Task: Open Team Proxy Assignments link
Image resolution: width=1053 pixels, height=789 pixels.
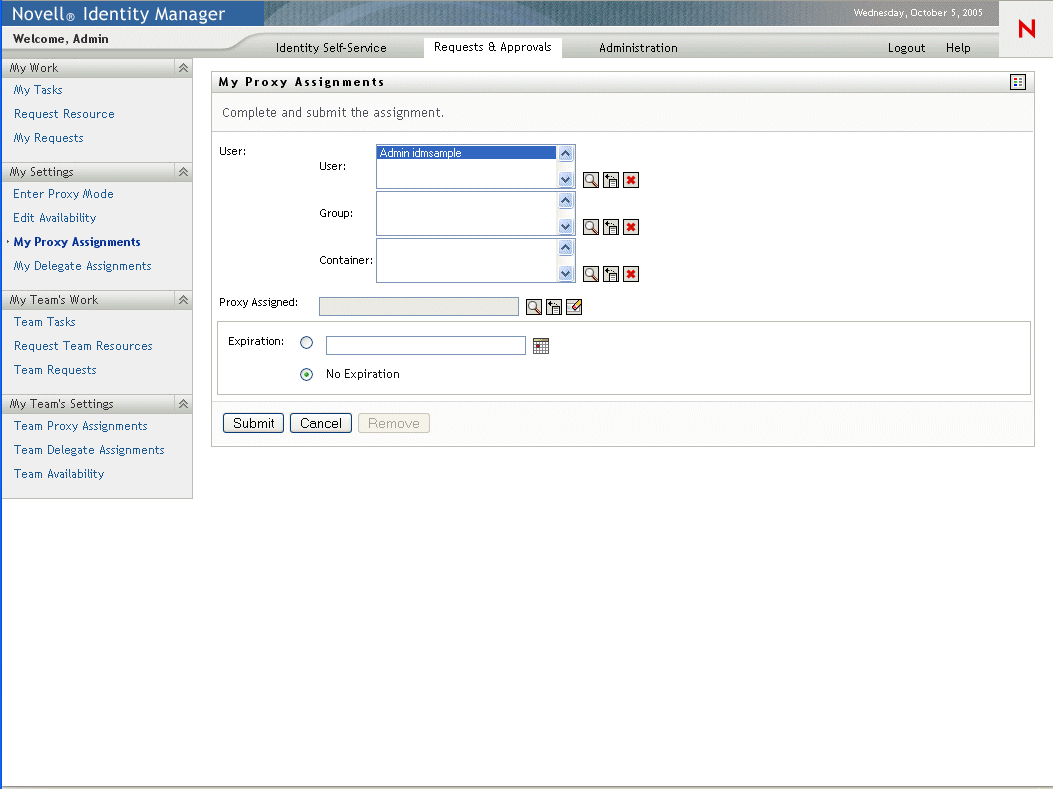Action: coord(81,426)
